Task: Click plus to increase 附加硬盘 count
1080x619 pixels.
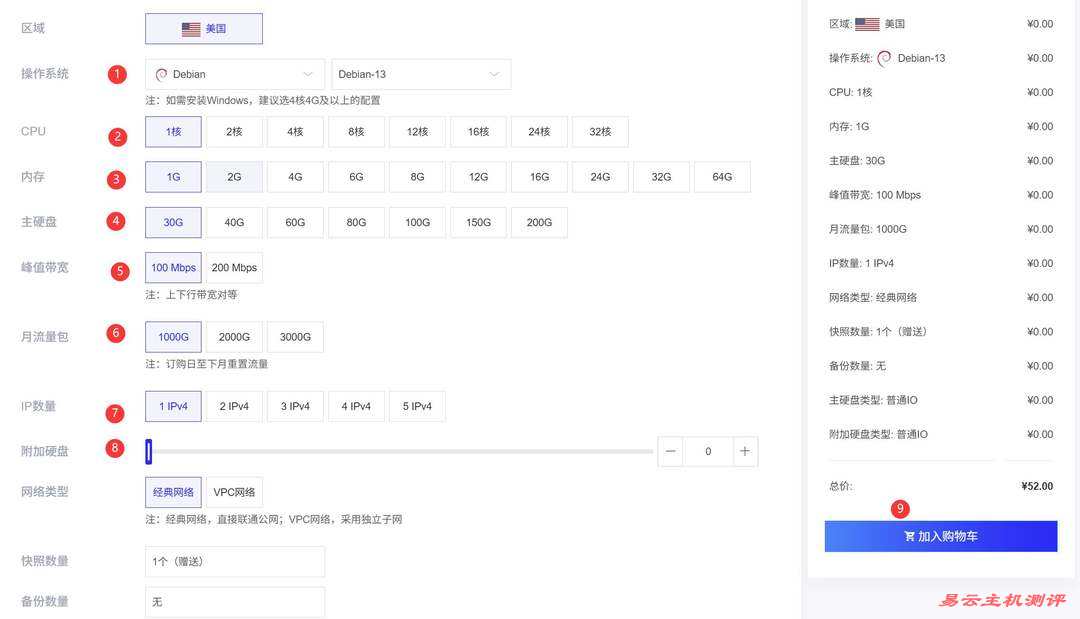Action: coord(744,451)
